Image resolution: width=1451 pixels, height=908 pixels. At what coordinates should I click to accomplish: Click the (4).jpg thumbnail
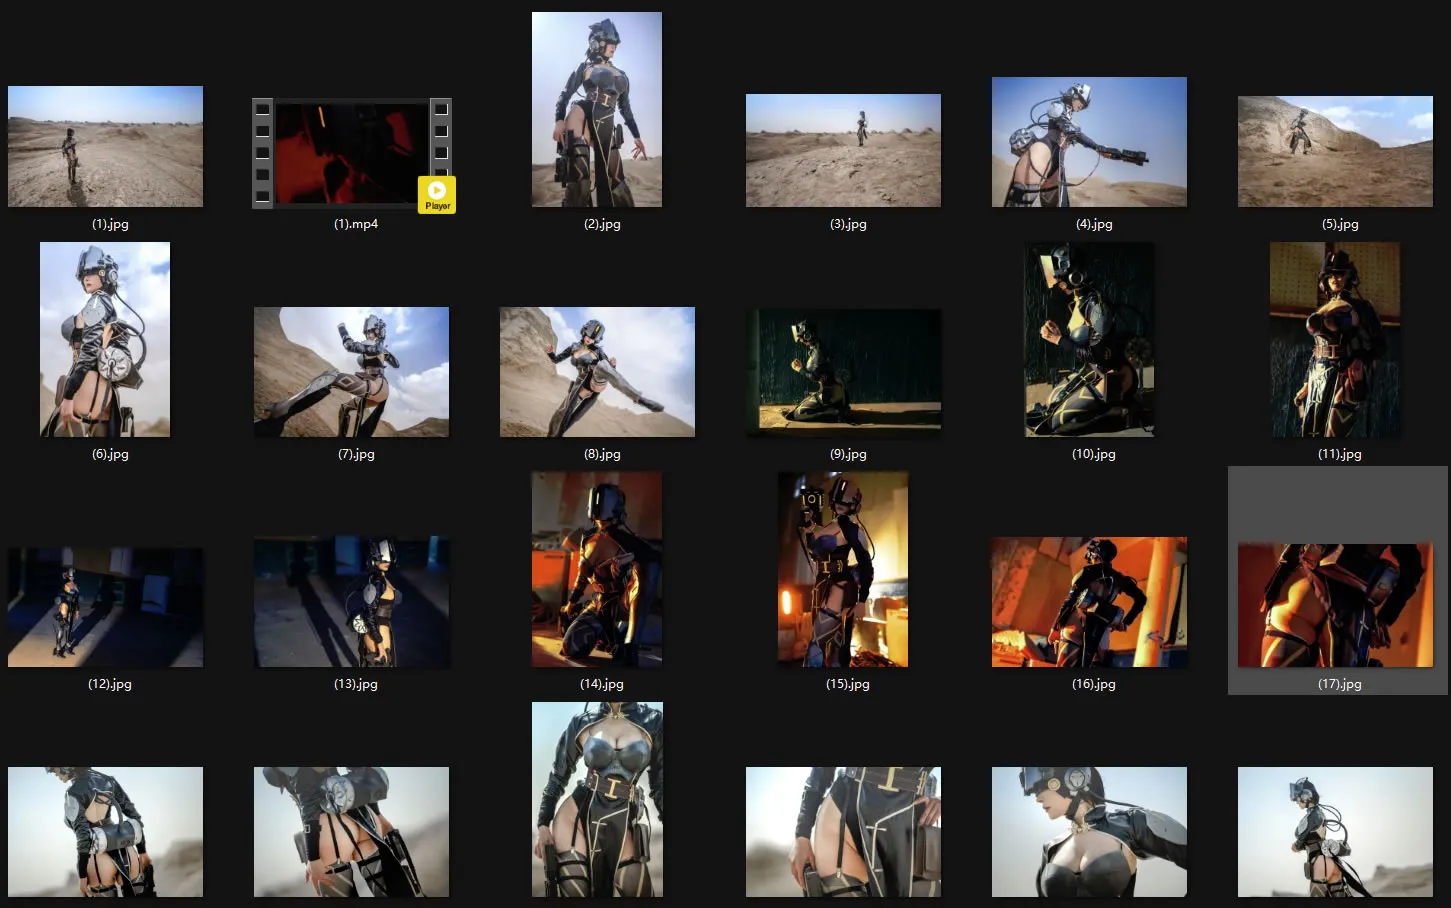tap(1089, 142)
